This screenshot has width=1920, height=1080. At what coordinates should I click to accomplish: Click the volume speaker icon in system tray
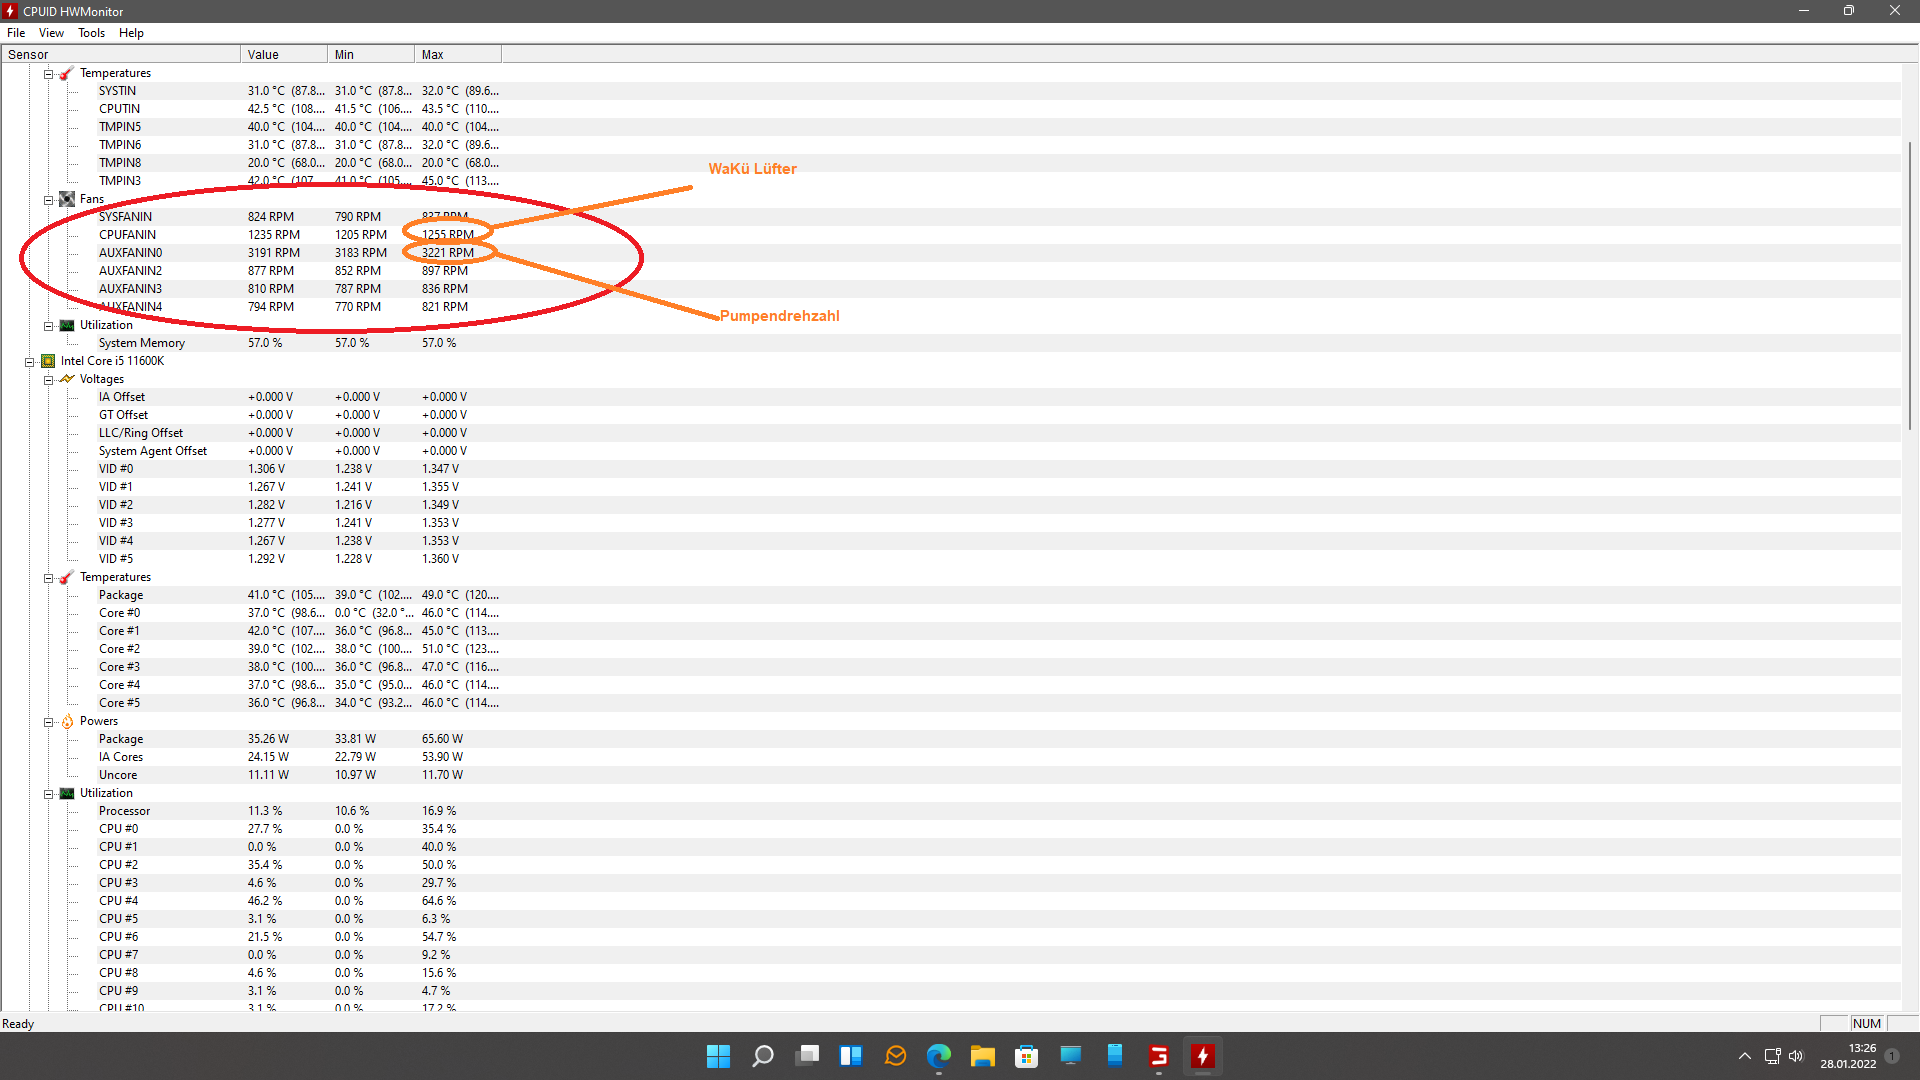click(1796, 1056)
